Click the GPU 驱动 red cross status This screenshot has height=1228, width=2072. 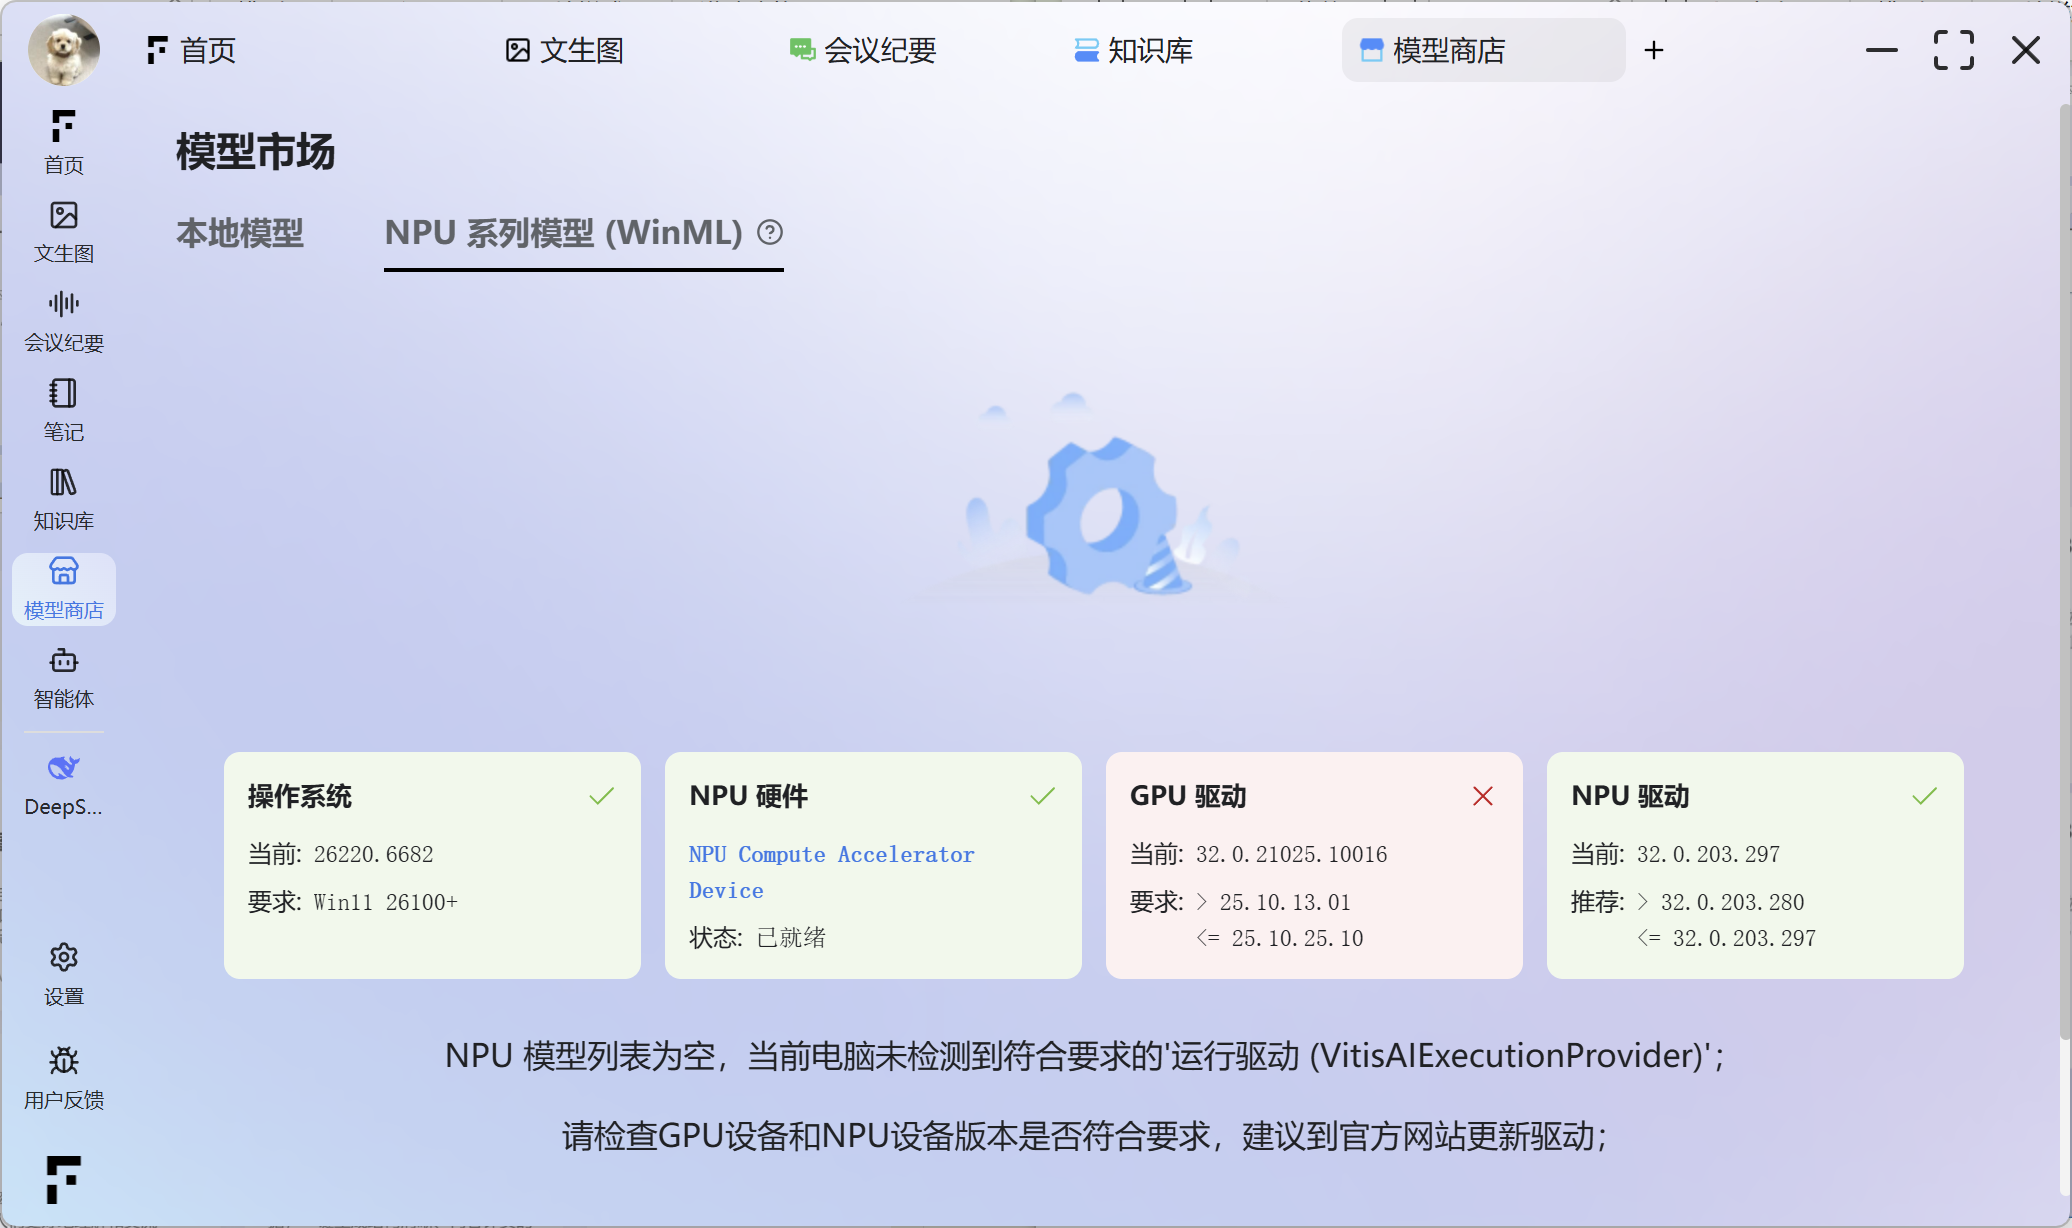point(1482,796)
